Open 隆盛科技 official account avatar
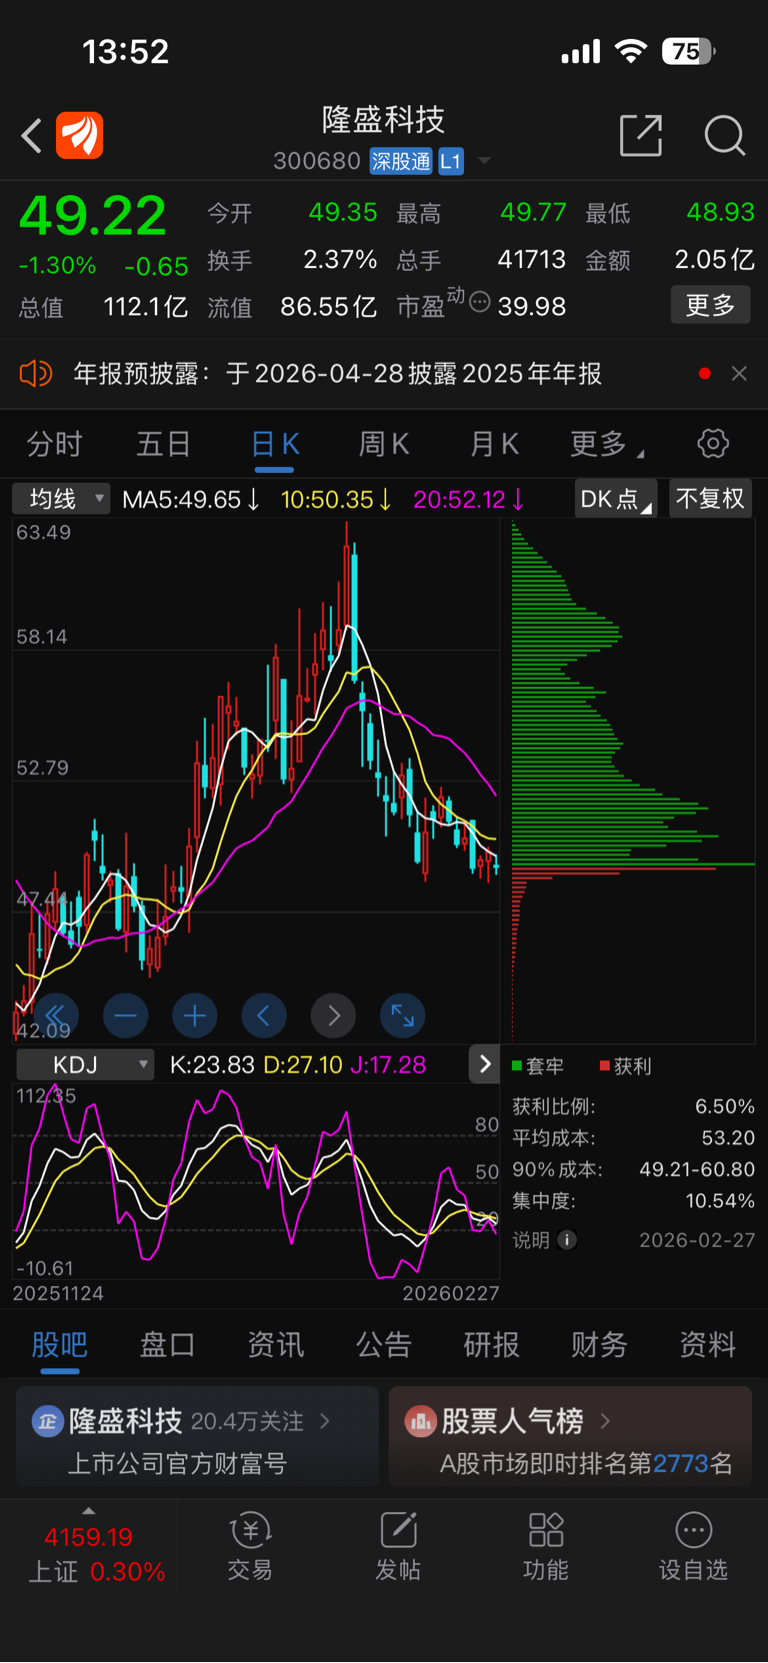The height and width of the screenshot is (1663, 768). tap(47, 1421)
